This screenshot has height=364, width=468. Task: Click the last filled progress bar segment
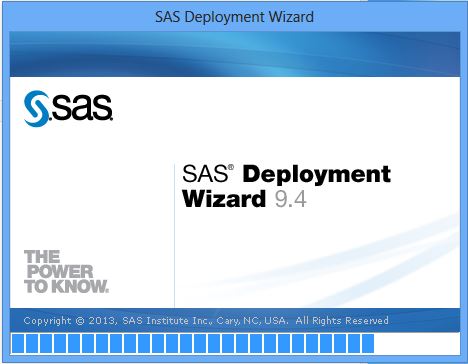368,344
